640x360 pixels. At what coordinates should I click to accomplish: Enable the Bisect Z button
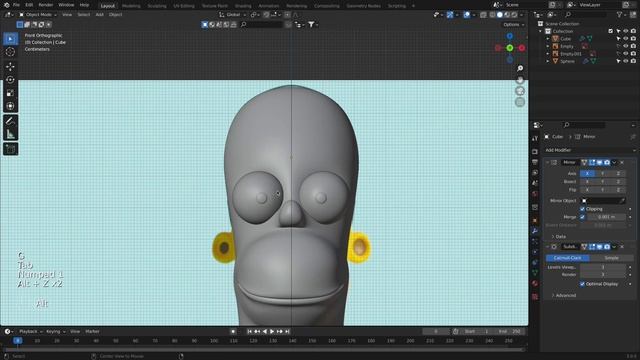pyautogui.click(x=618, y=182)
